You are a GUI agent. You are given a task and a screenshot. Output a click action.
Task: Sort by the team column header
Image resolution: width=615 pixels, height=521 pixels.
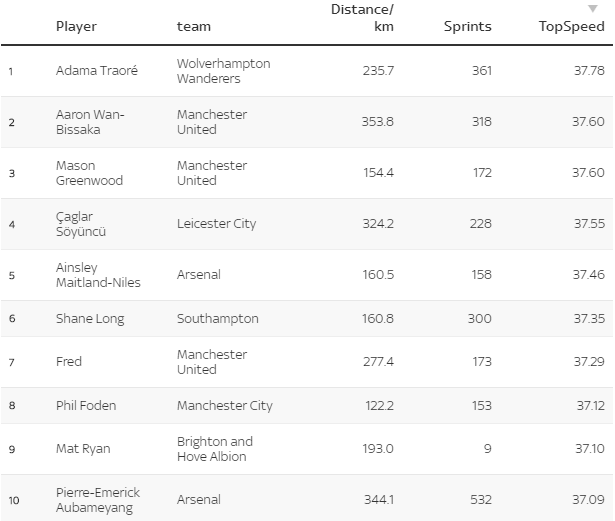coord(194,27)
